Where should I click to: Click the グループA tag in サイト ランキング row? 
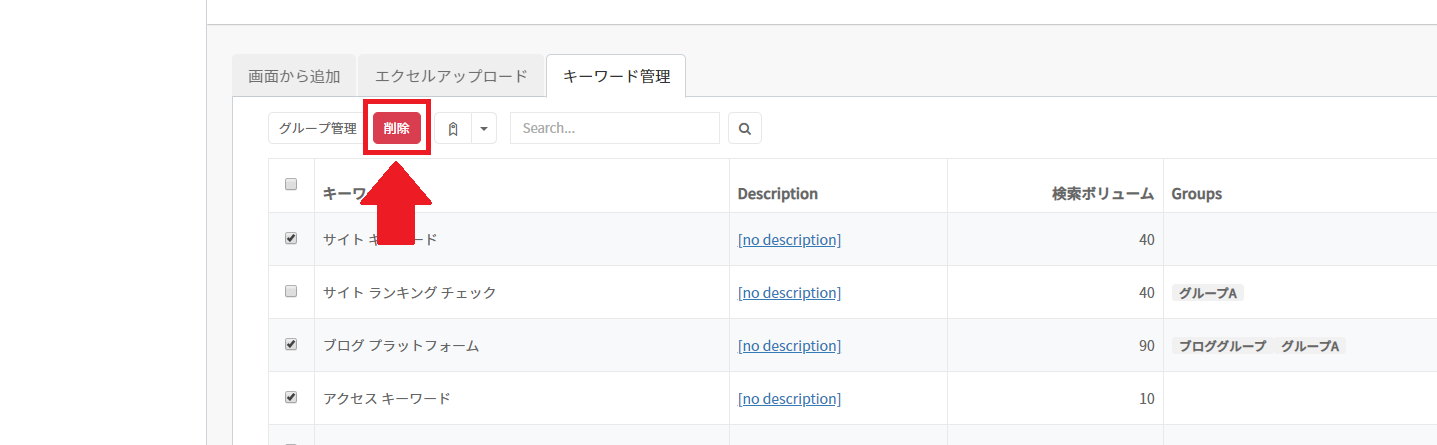pos(1208,293)
